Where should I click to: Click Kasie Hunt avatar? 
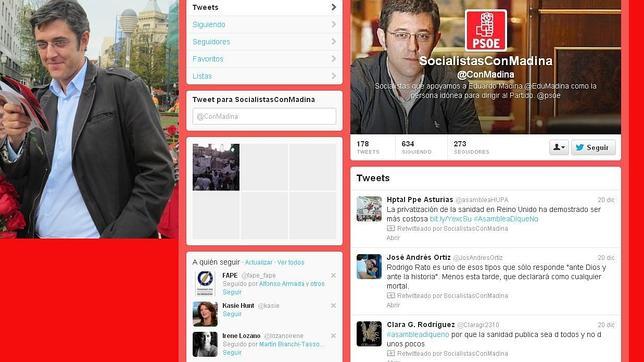[x=205, y=314]
